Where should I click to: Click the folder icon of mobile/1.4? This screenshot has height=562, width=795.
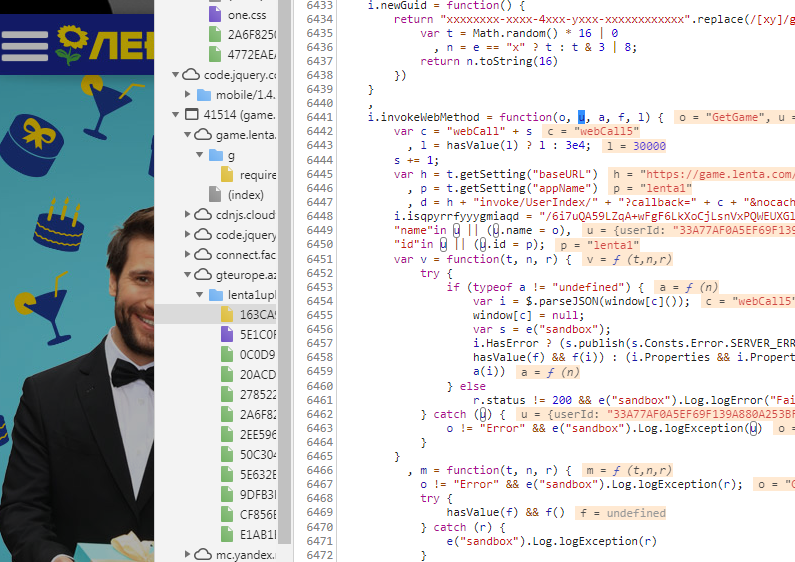(204, 95)
